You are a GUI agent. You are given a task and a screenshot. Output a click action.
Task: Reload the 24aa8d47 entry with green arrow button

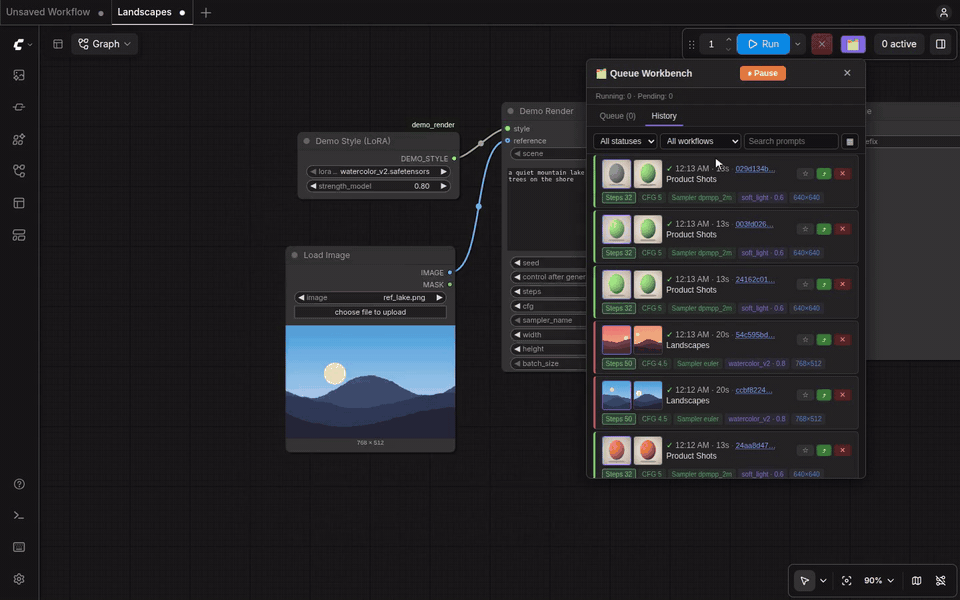824,450
